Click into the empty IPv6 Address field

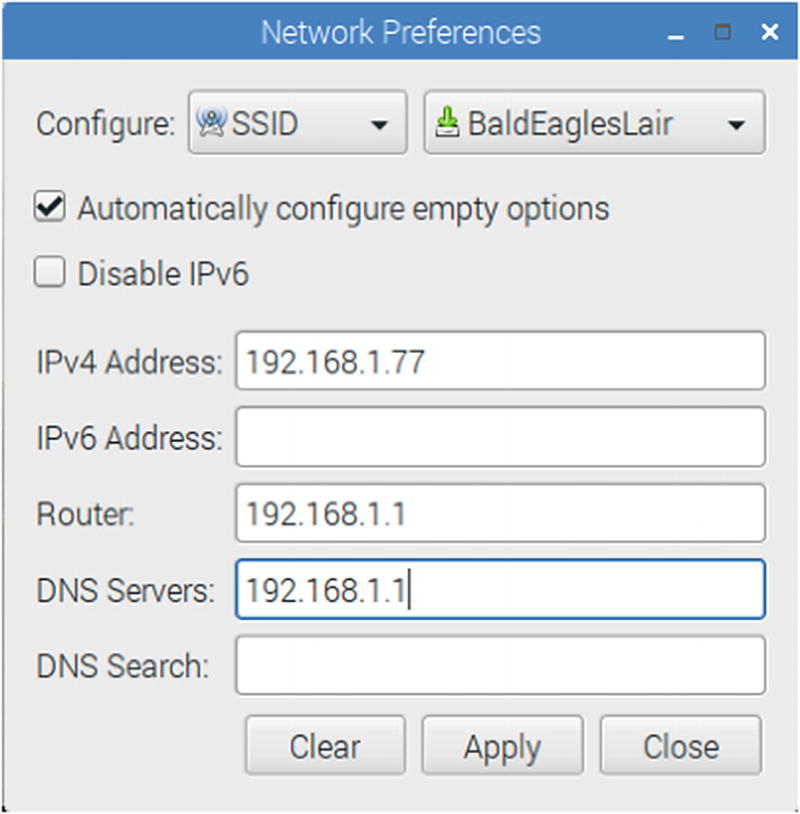pos(500,437)
